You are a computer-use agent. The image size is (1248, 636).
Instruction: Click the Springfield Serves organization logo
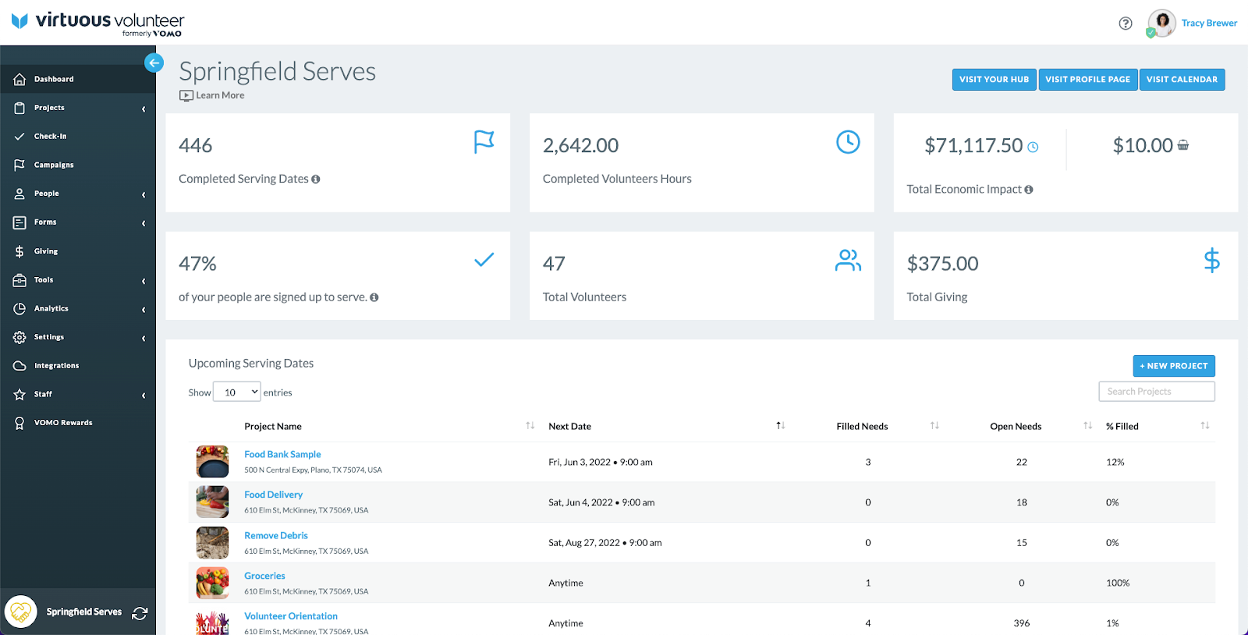click(x=21, y=612)
